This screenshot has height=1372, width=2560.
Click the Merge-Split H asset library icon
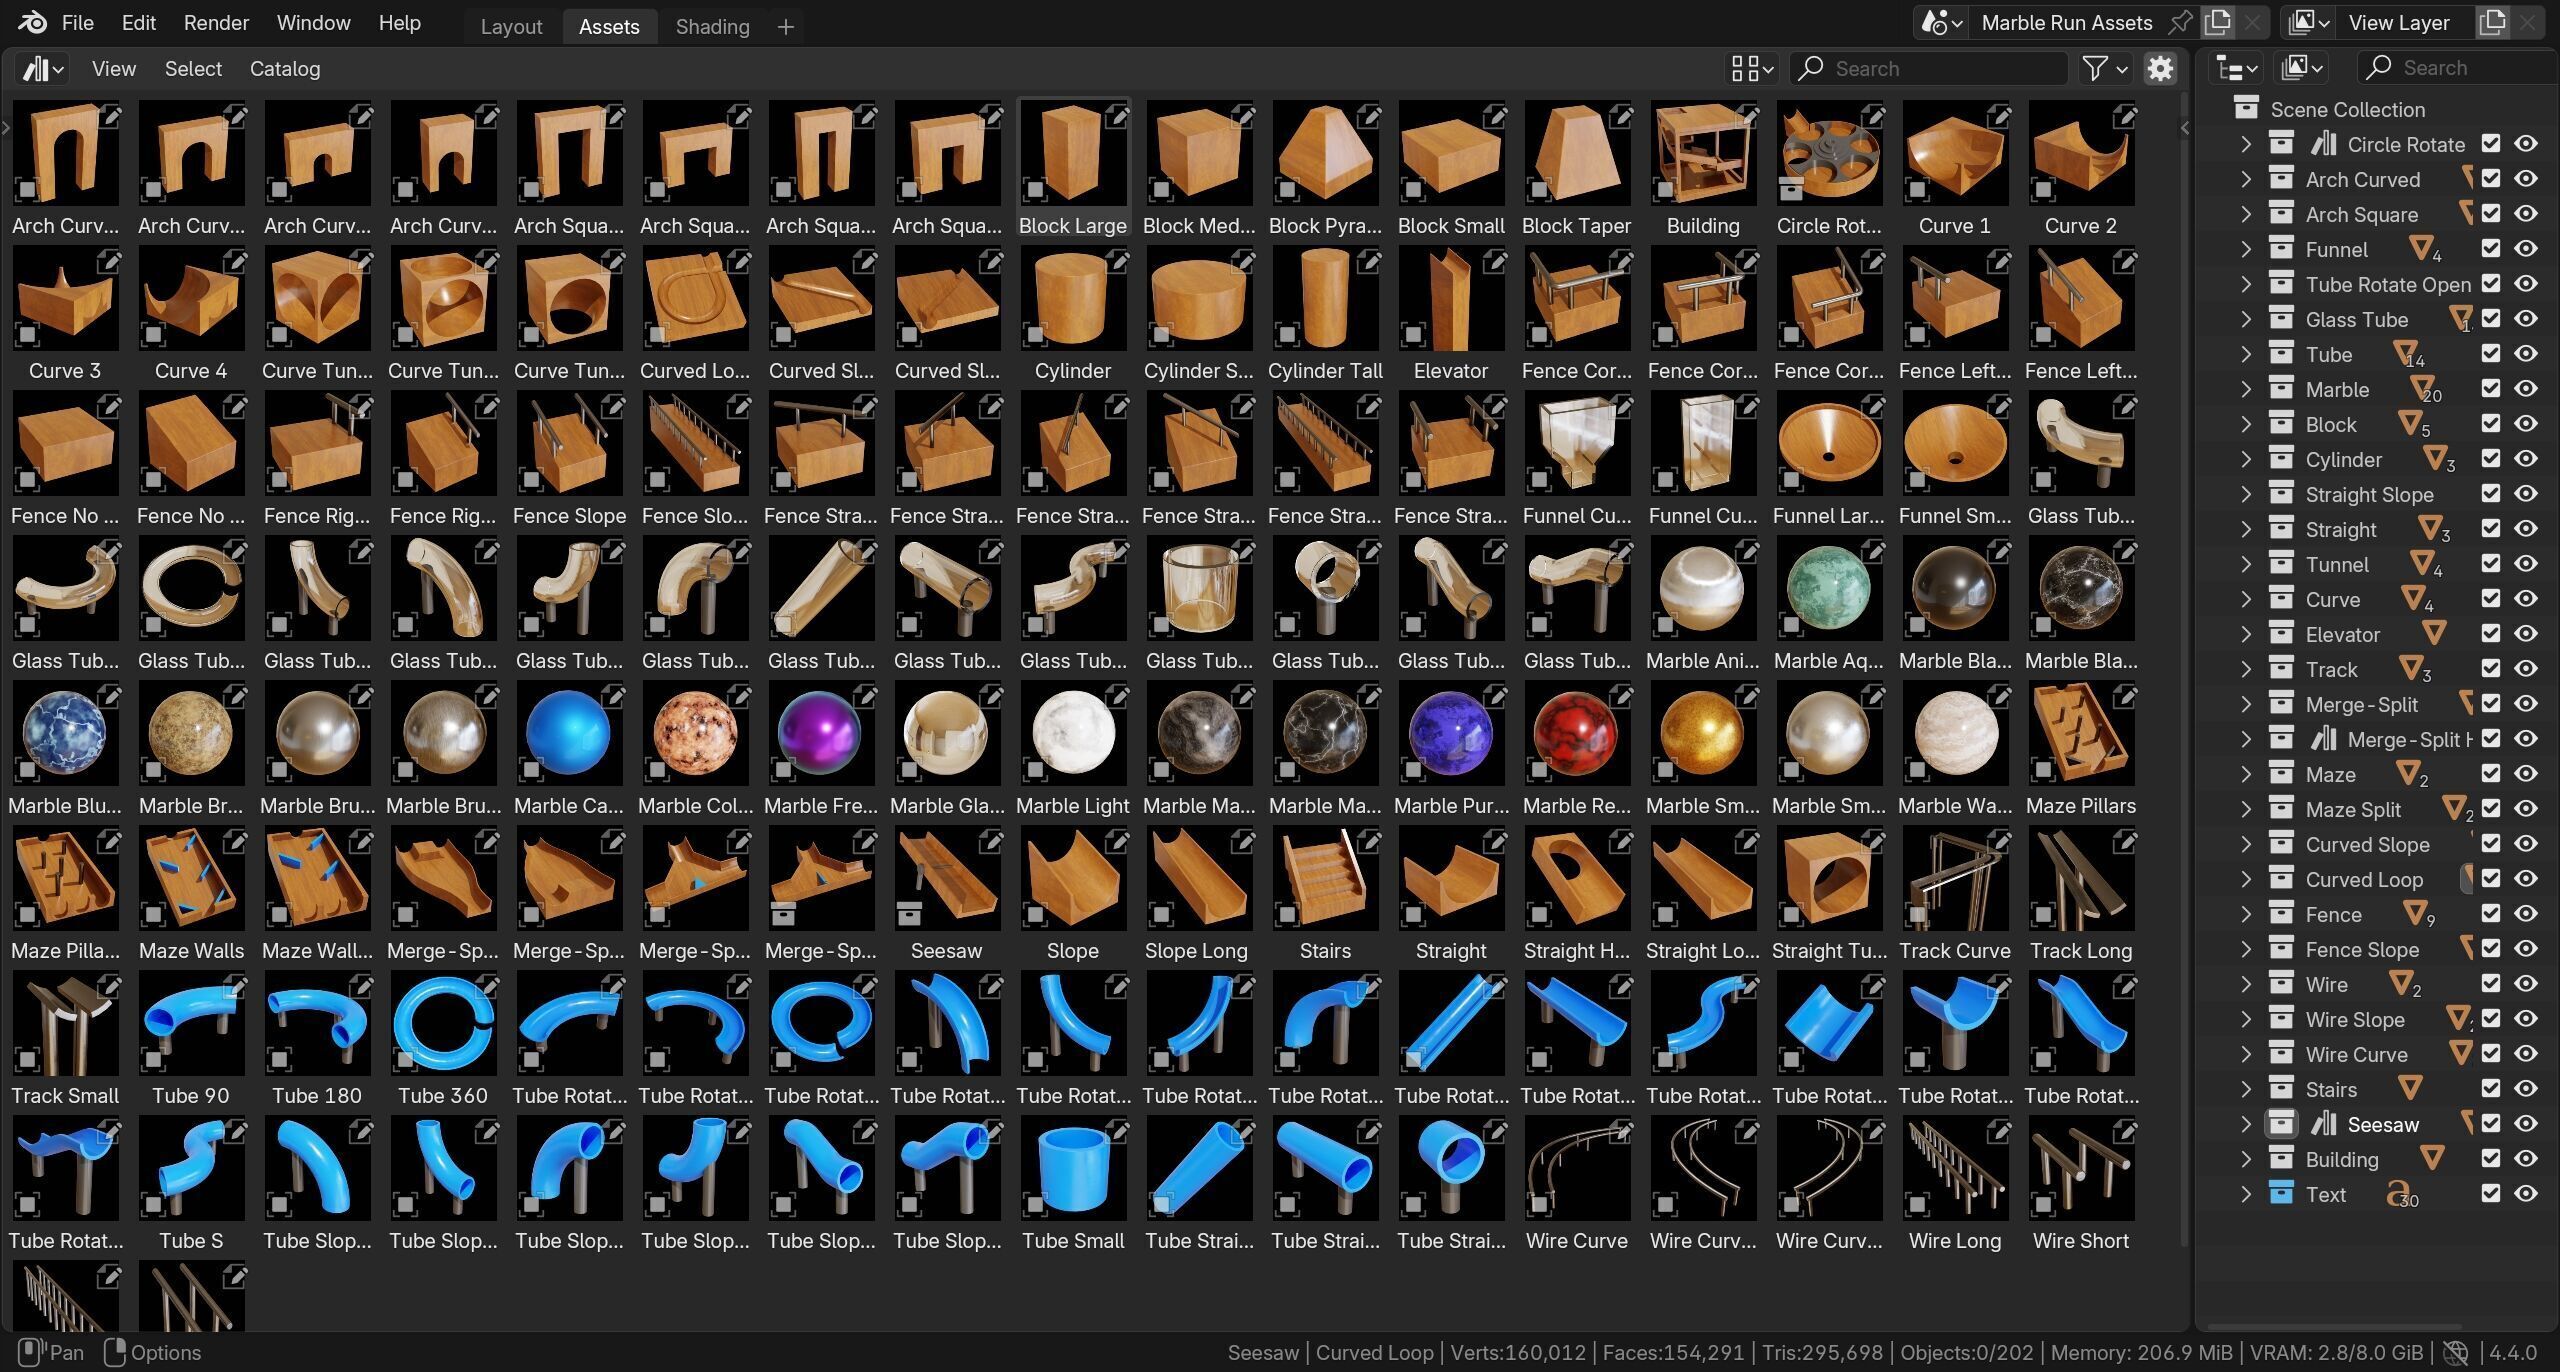coord(2323,739)
